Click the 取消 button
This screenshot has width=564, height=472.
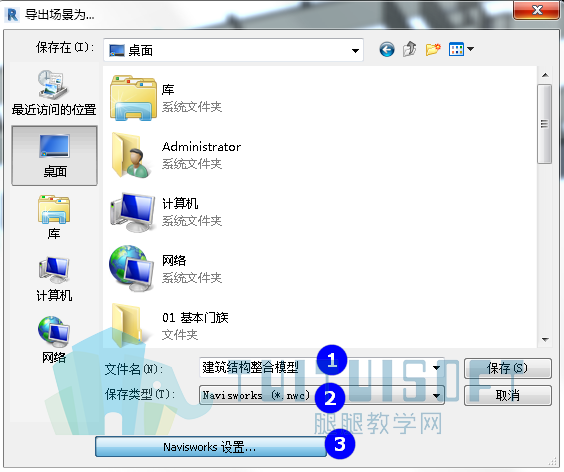pyautogui.click(x=508, y=395)
